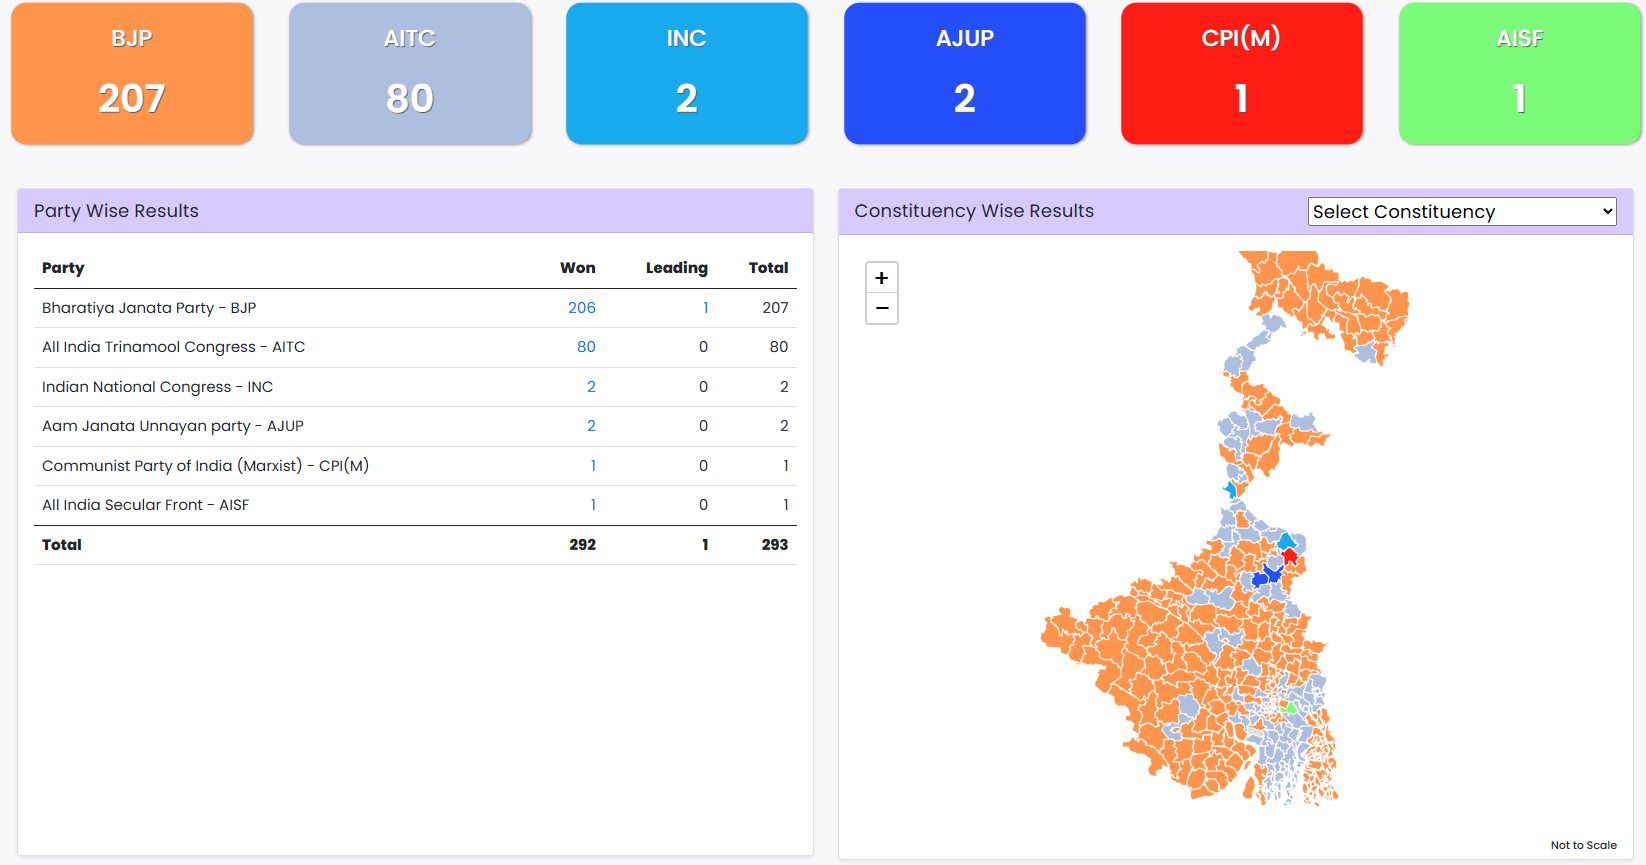
Task: Click the Party Wise Results heading
Action: (116, 211)
